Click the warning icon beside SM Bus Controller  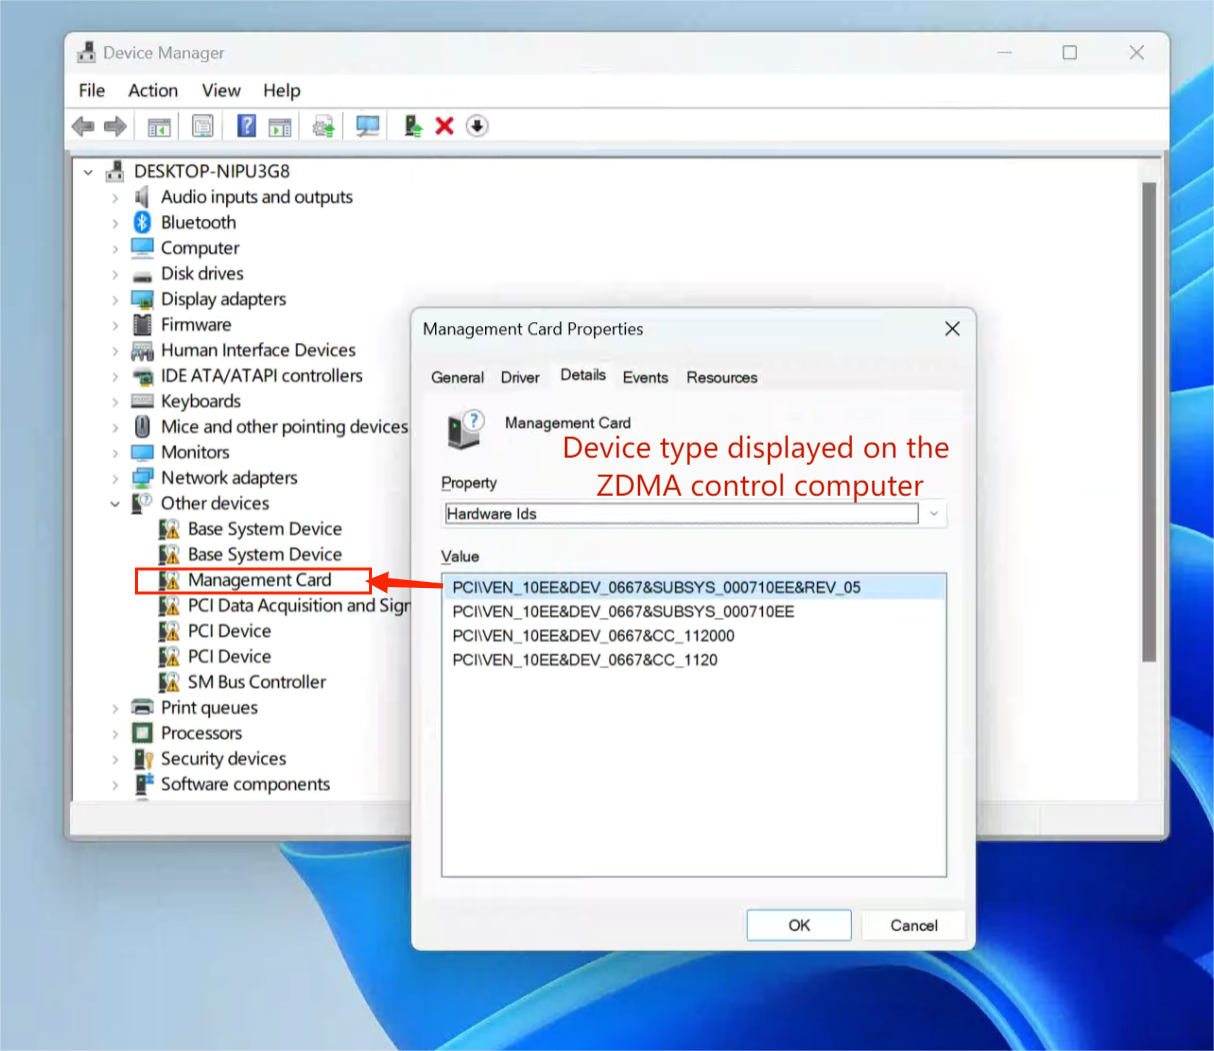[169, 682]
